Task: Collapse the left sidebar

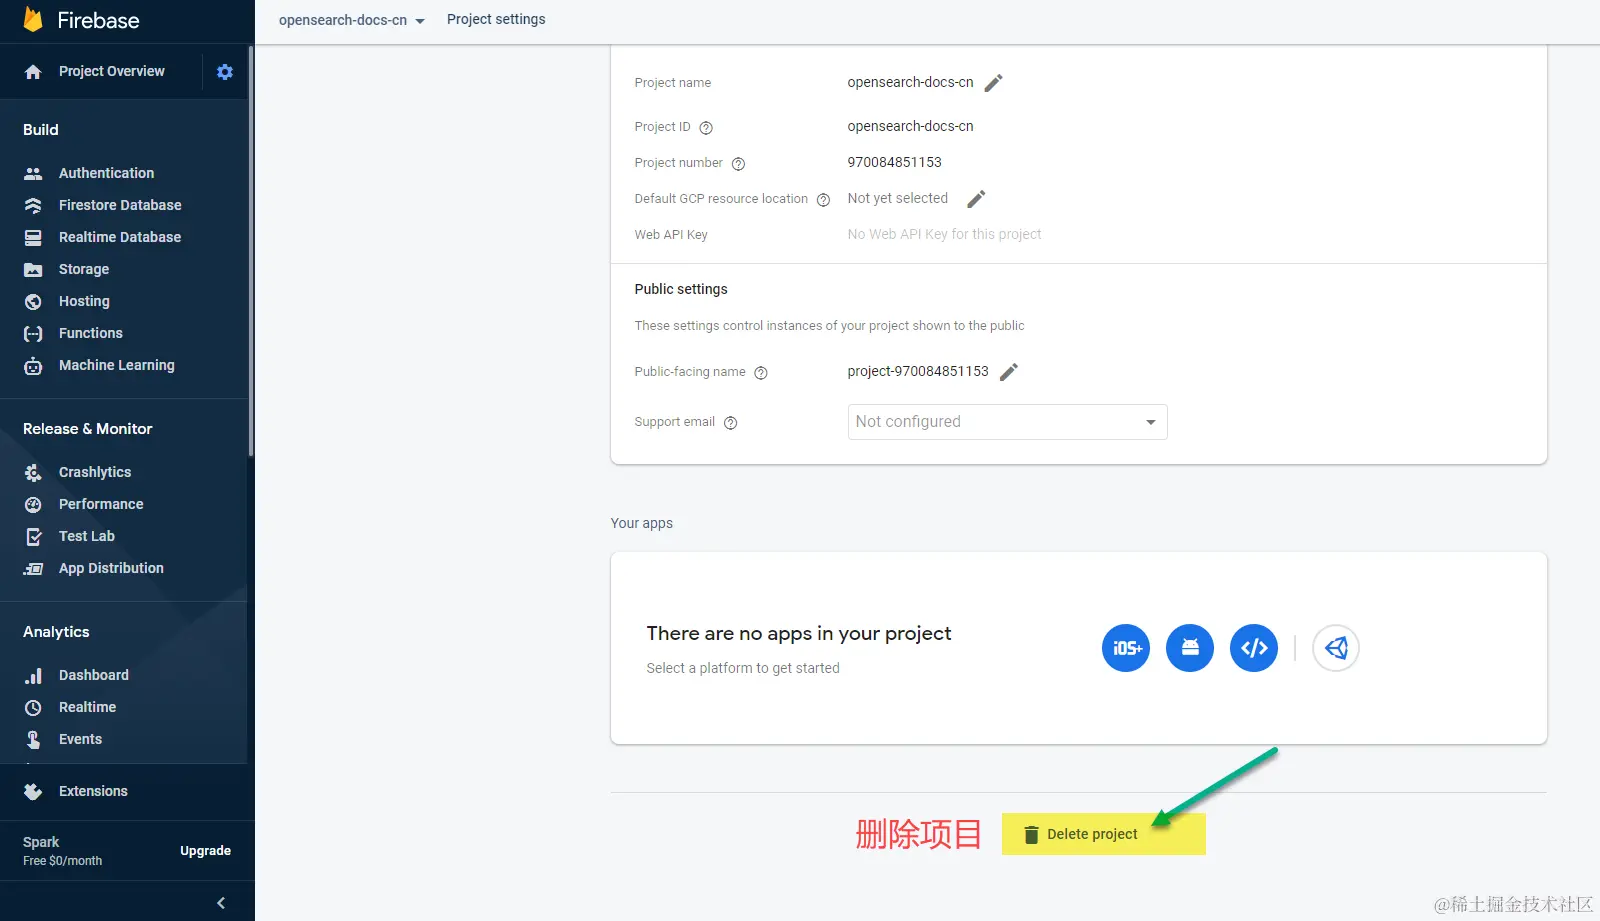Action: coord(220,901)
